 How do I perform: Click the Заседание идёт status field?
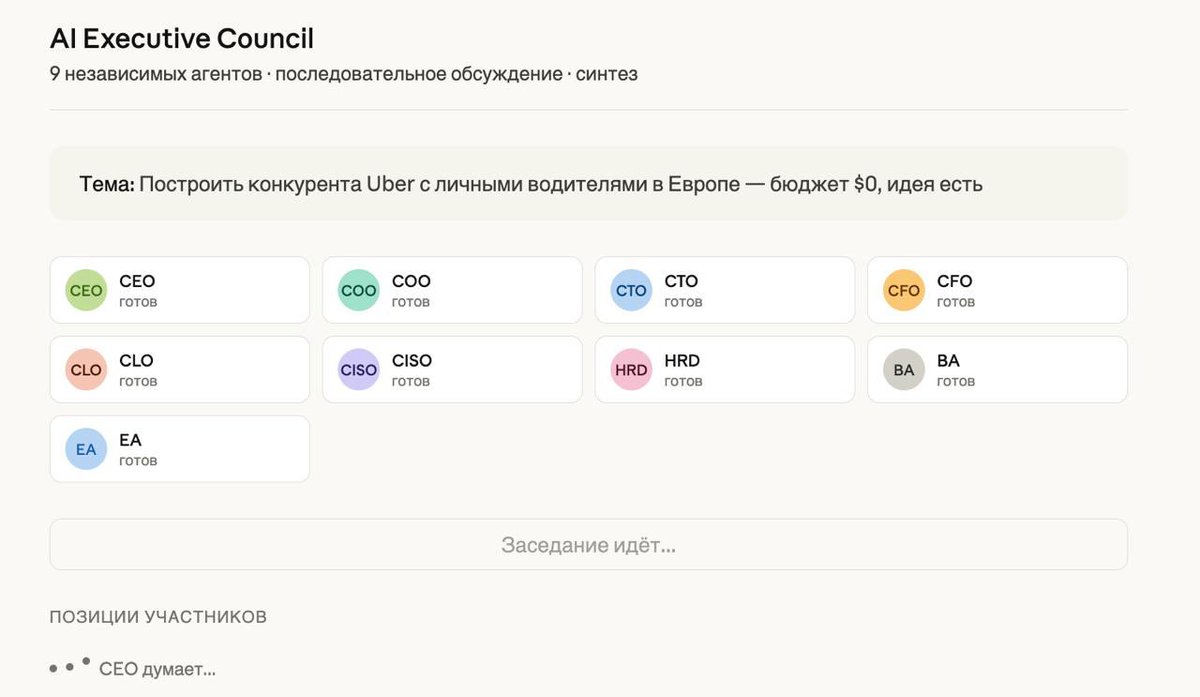pyautogui.click(x=588, y=544)
